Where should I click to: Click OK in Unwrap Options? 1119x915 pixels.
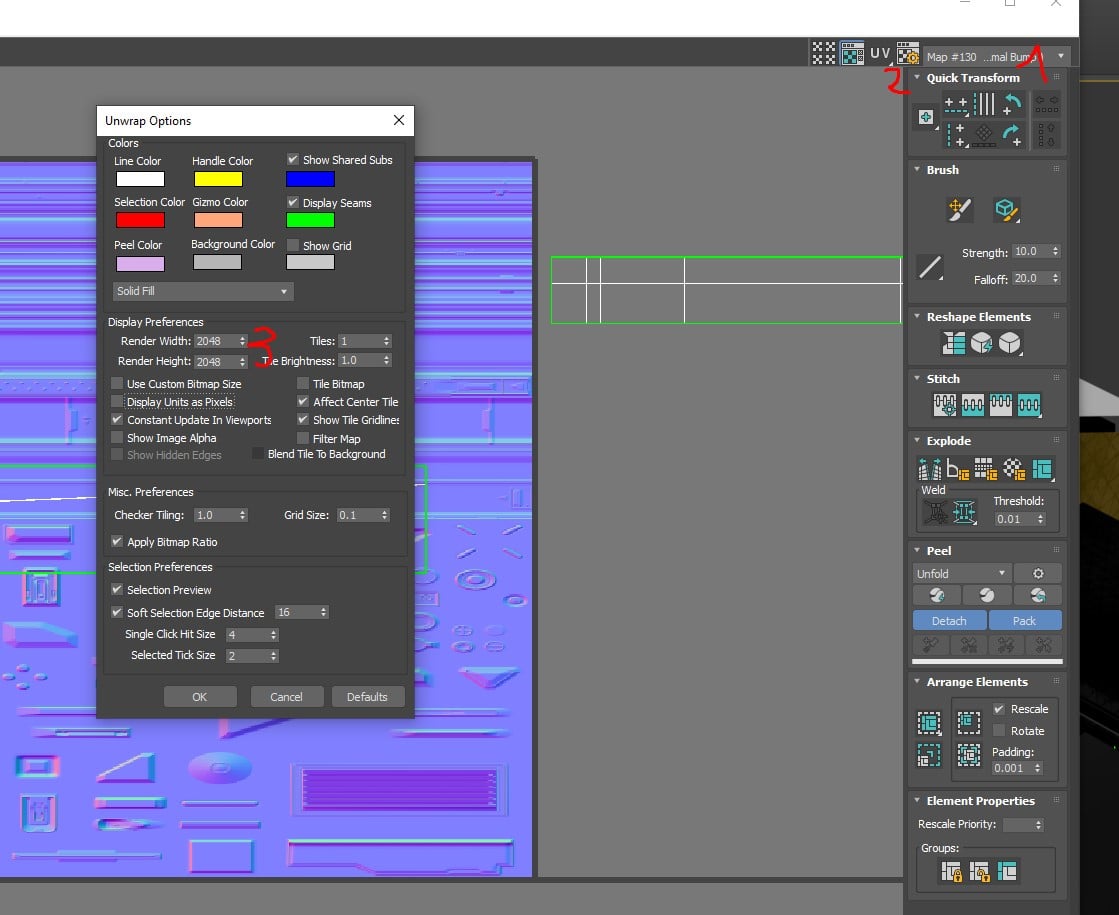(x=200, y=697)
